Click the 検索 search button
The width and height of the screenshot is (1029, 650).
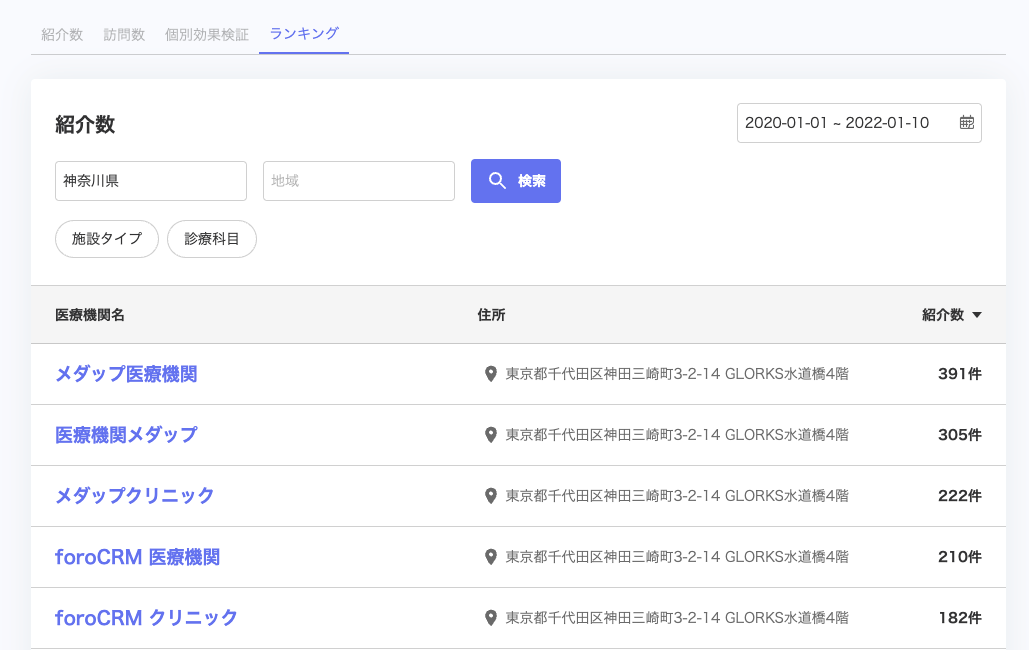[x=516, y=181]
